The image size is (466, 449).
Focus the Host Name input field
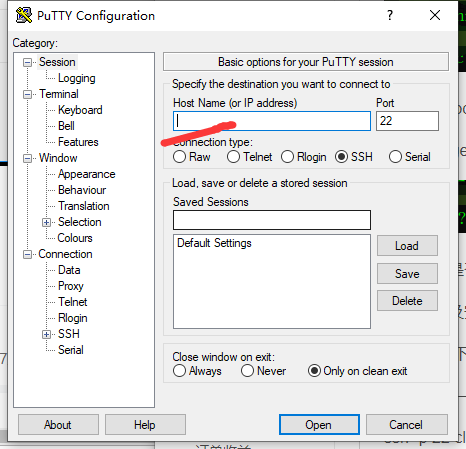[272, 121]
